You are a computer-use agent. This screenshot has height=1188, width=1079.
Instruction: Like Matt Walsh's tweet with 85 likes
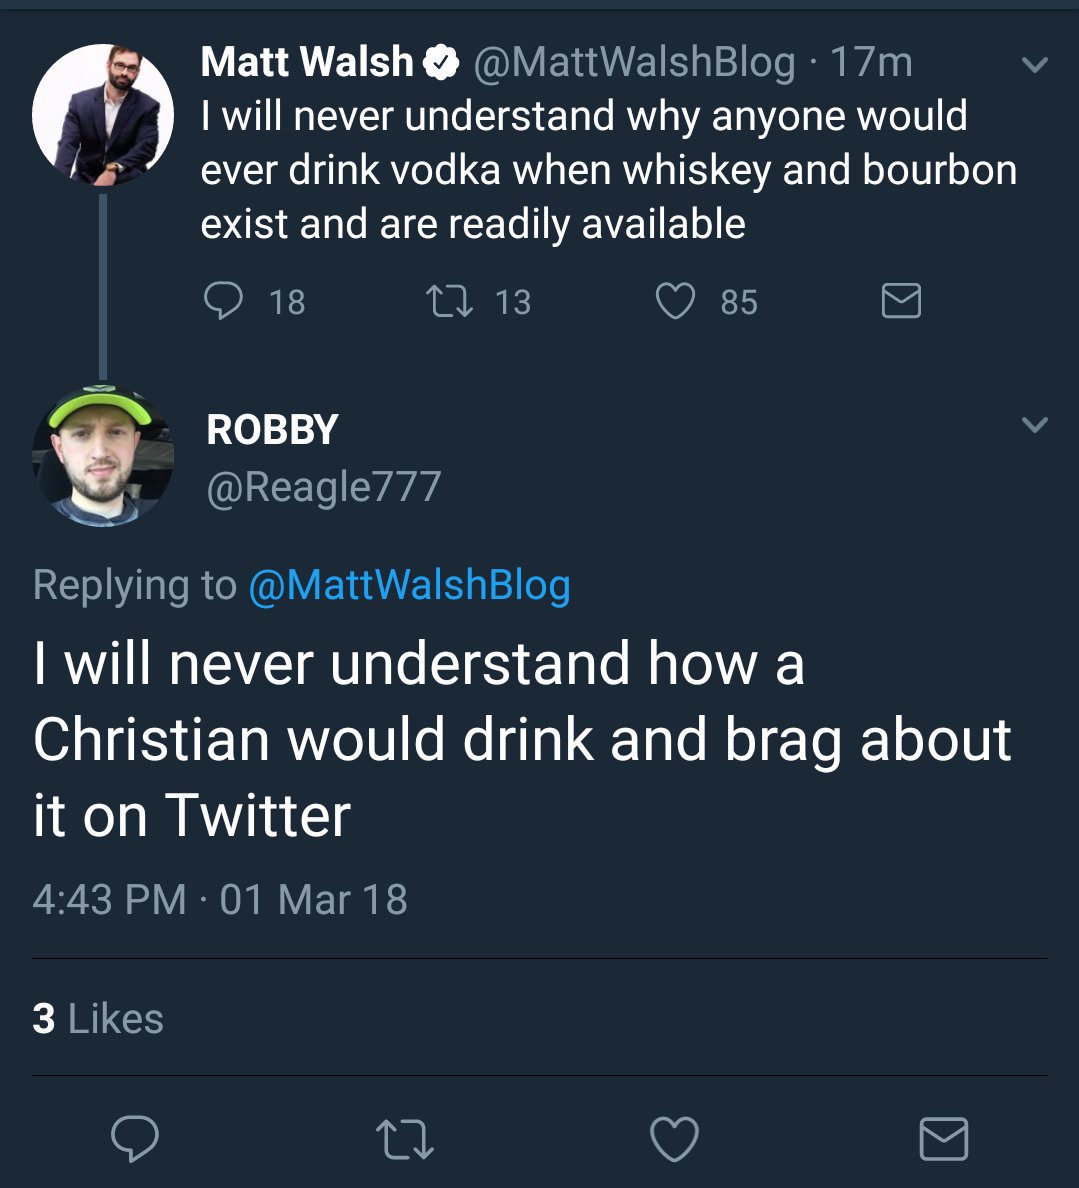(x=675, y=301)
